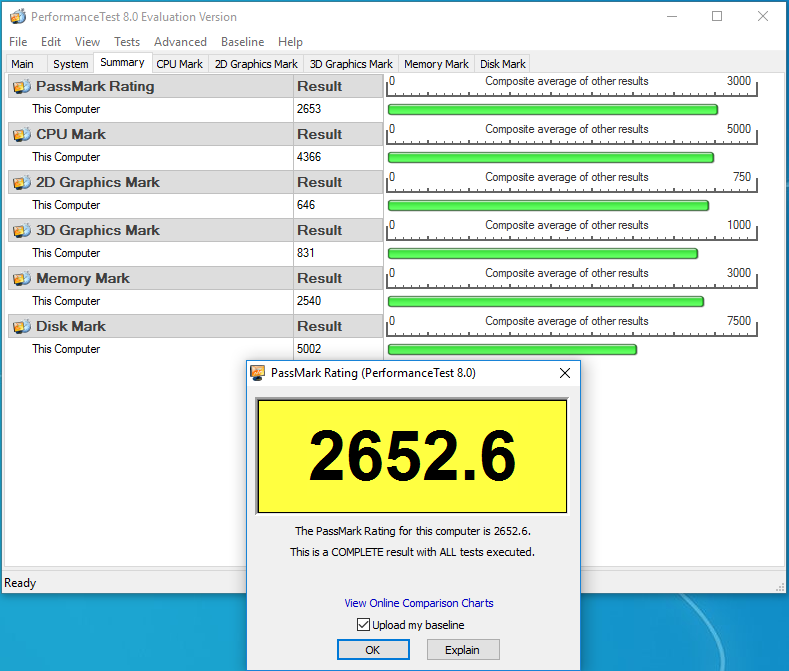Select the 2D Graphics Mark header label
This screenshot has width=789, height=671.
click(x=98, y=182)
